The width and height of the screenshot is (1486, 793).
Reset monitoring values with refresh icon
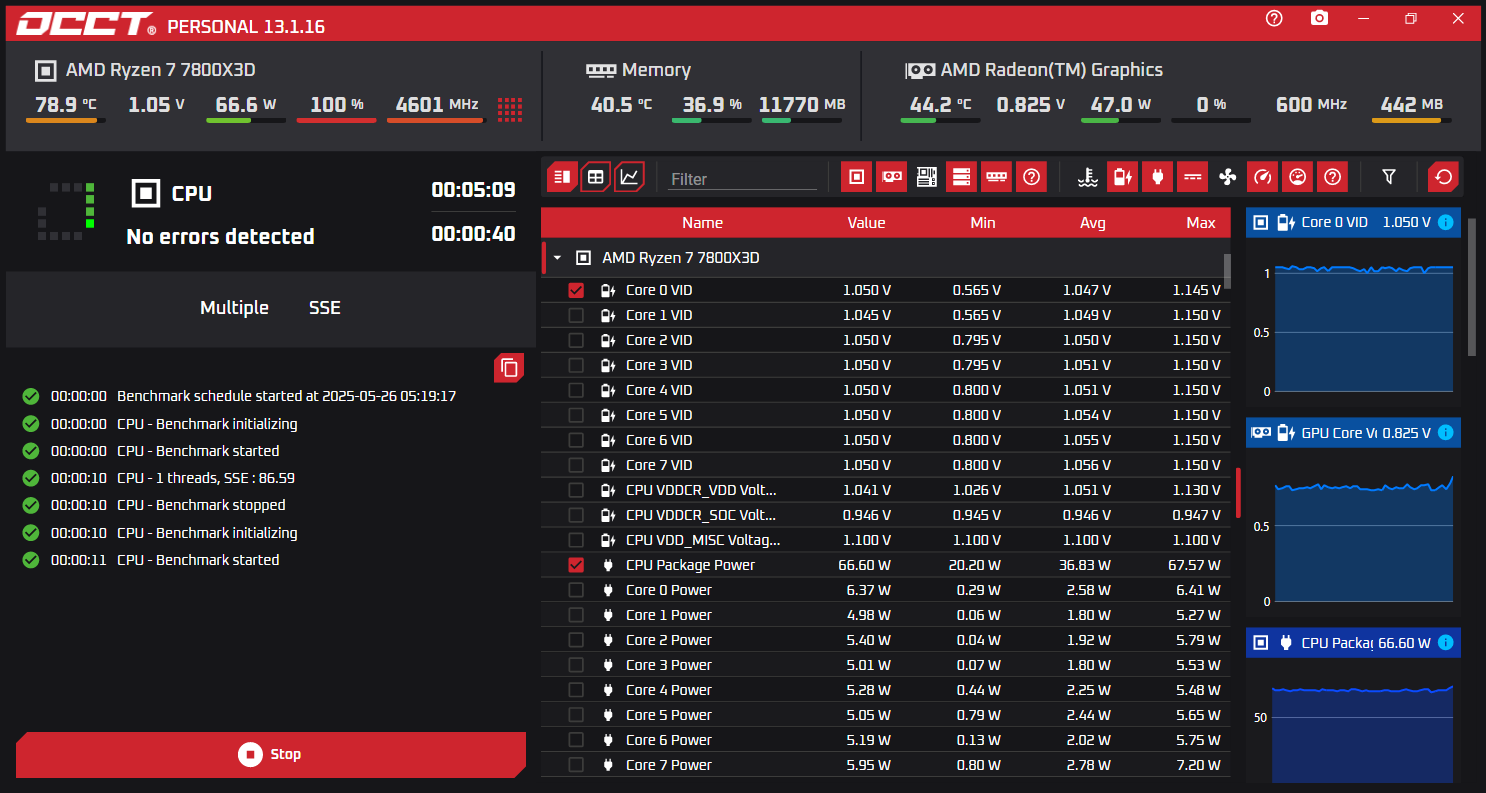[1443, 177]
